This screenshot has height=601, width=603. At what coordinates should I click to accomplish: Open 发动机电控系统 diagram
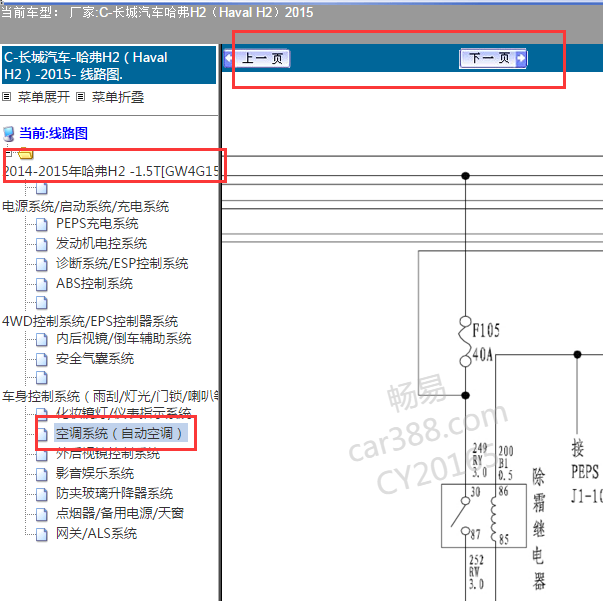(x=102, y=243)
